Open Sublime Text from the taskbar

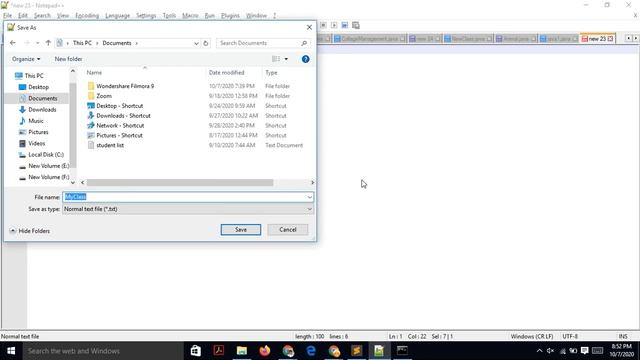pos(357,351)
